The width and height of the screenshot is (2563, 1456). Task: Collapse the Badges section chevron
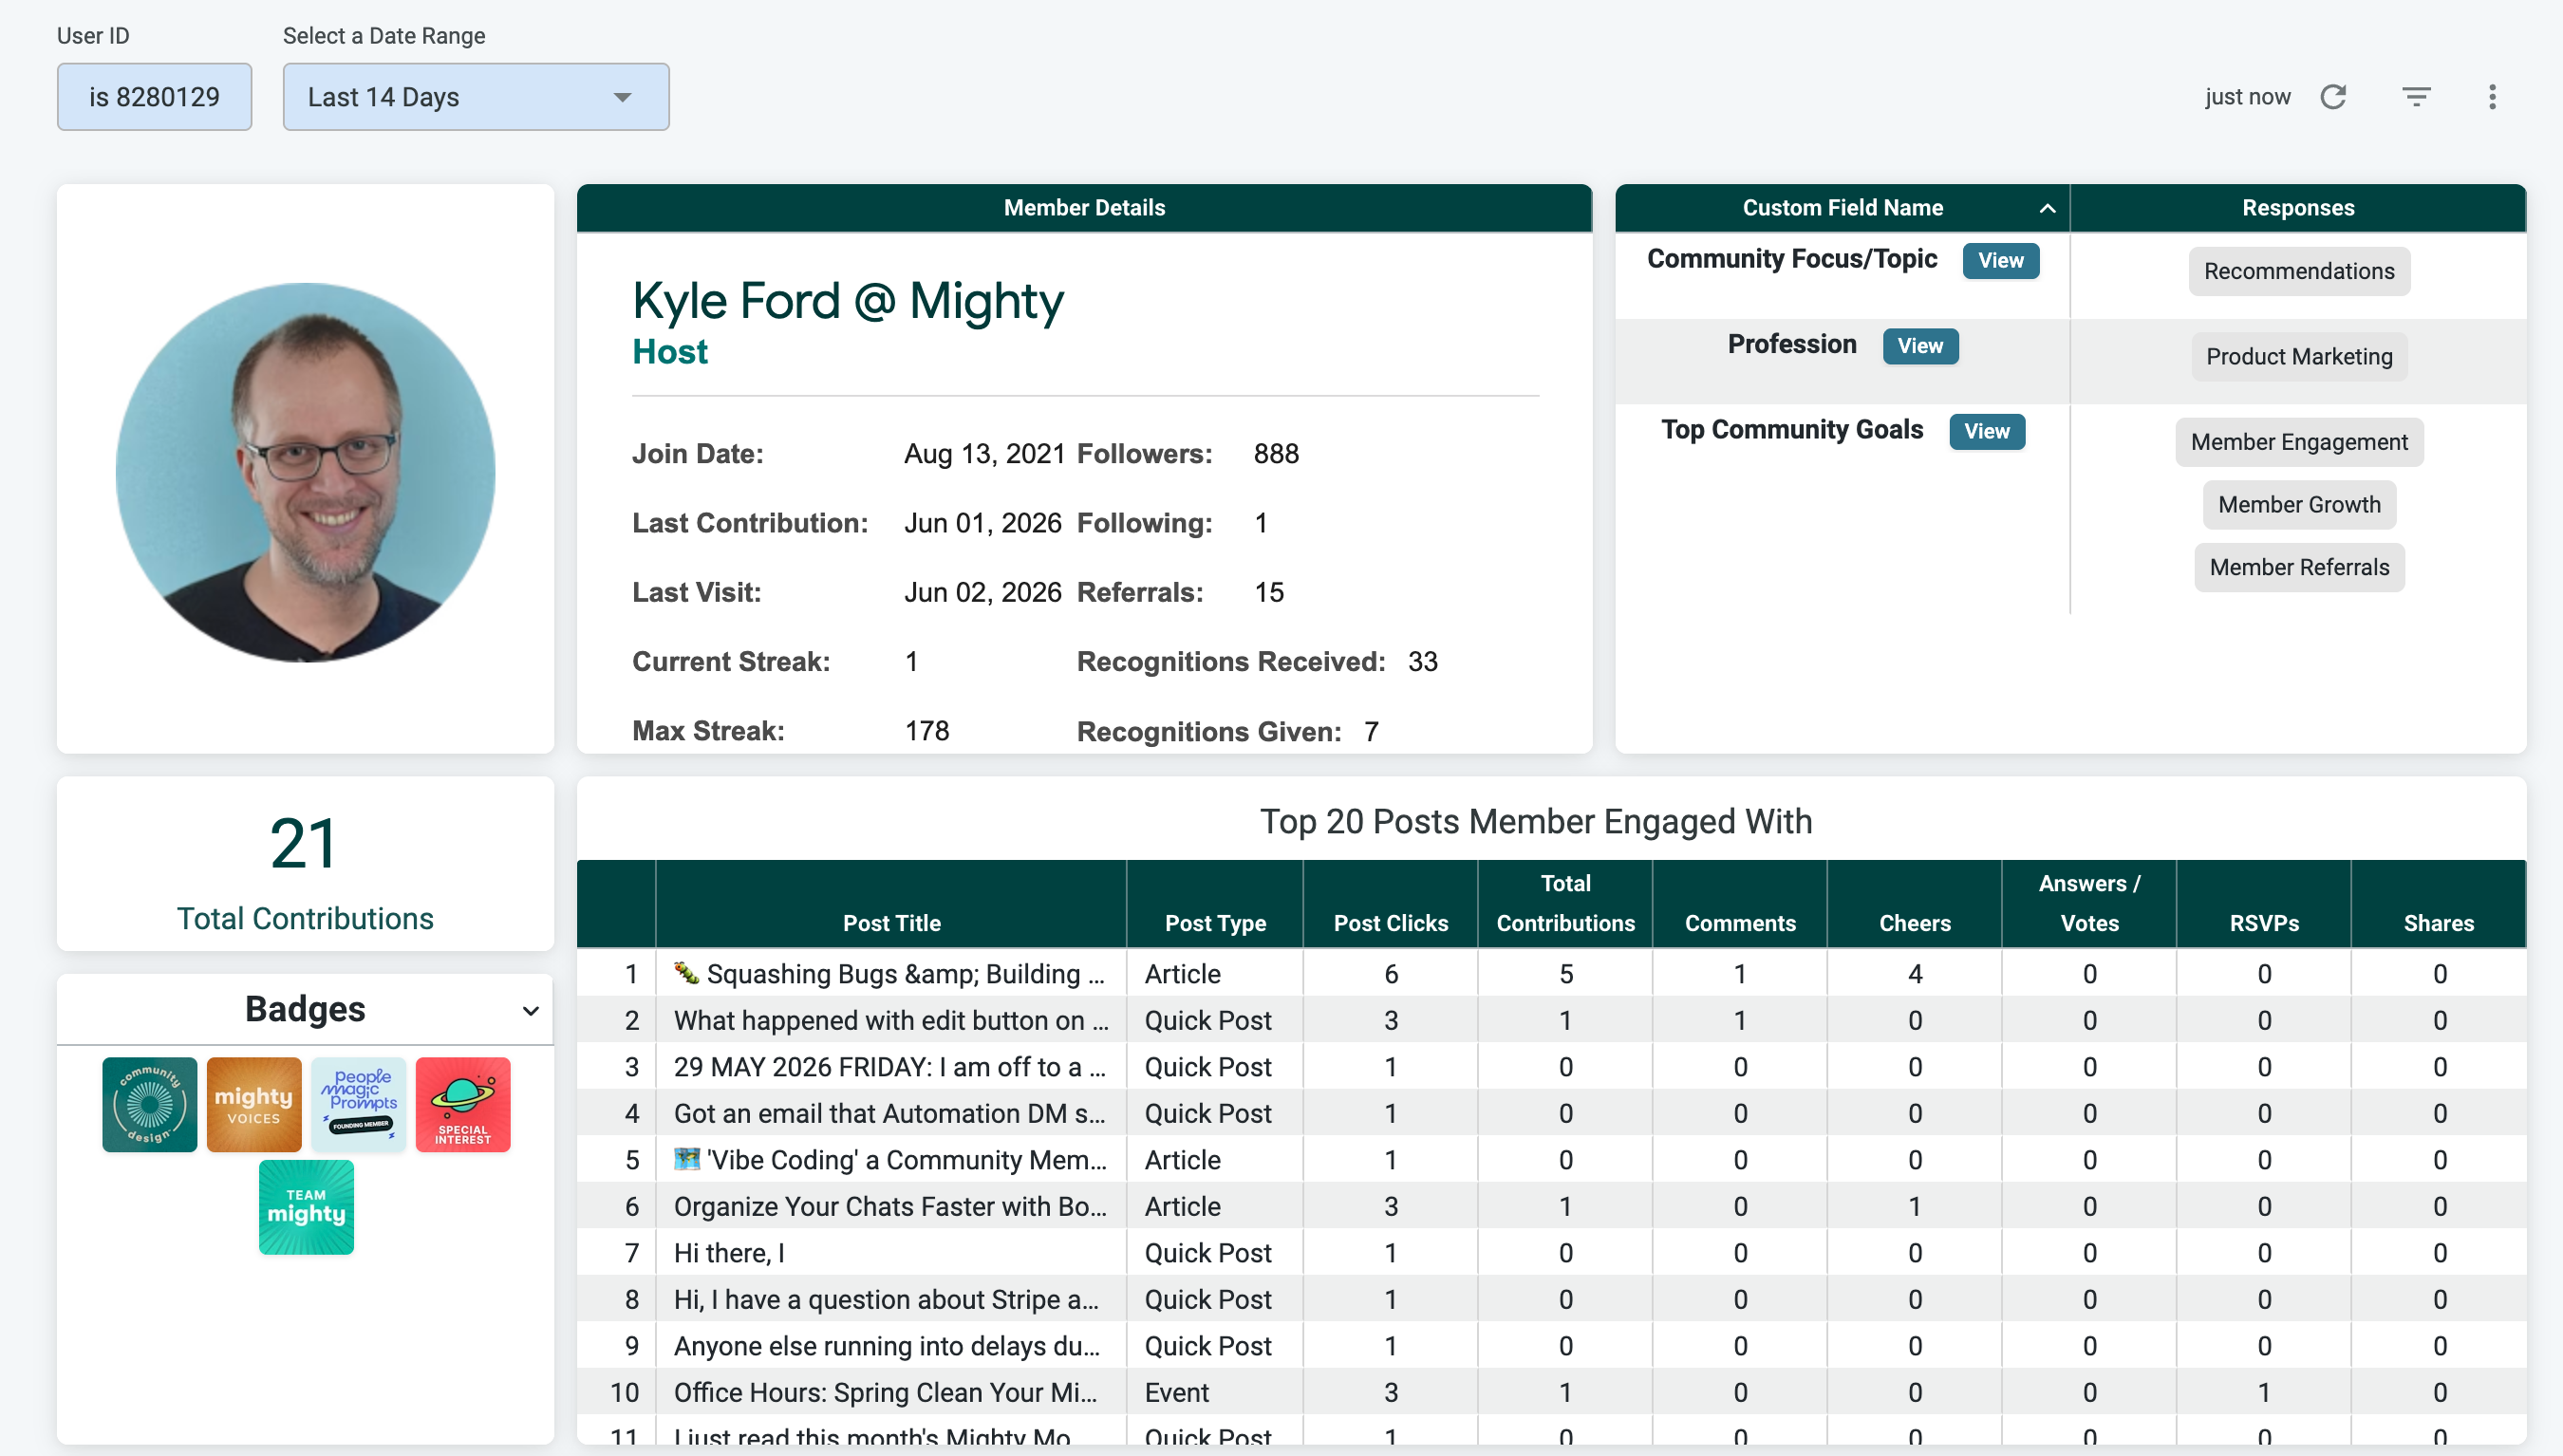coord(531,1010)
